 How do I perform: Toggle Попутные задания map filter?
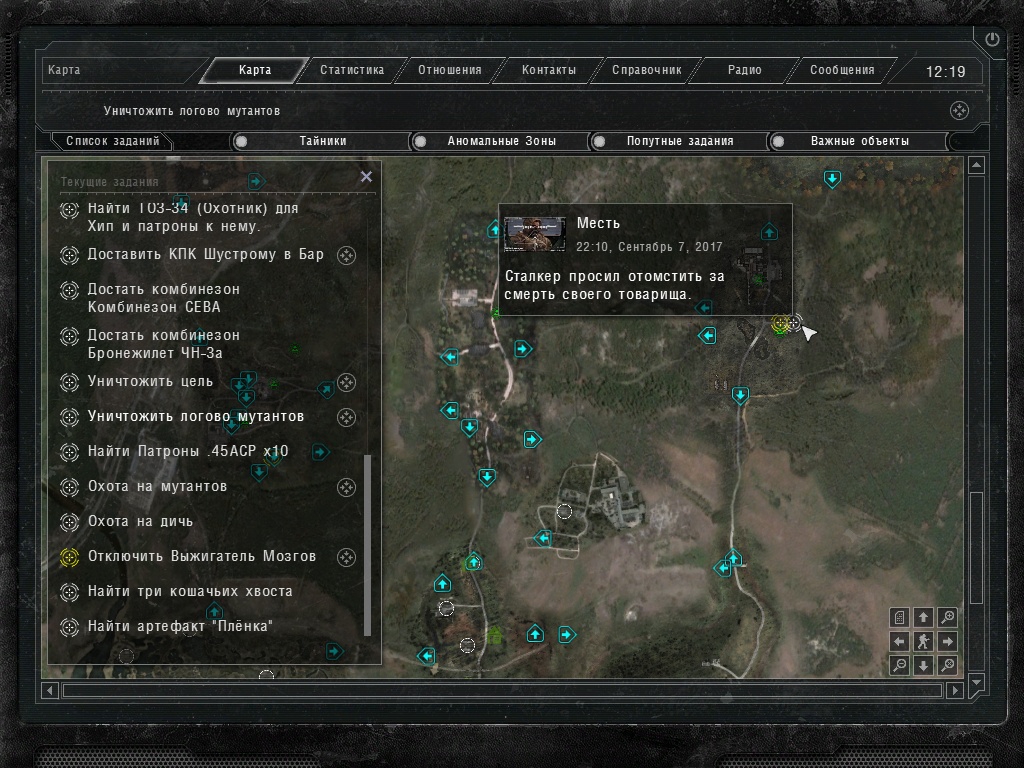pos(679,141)
